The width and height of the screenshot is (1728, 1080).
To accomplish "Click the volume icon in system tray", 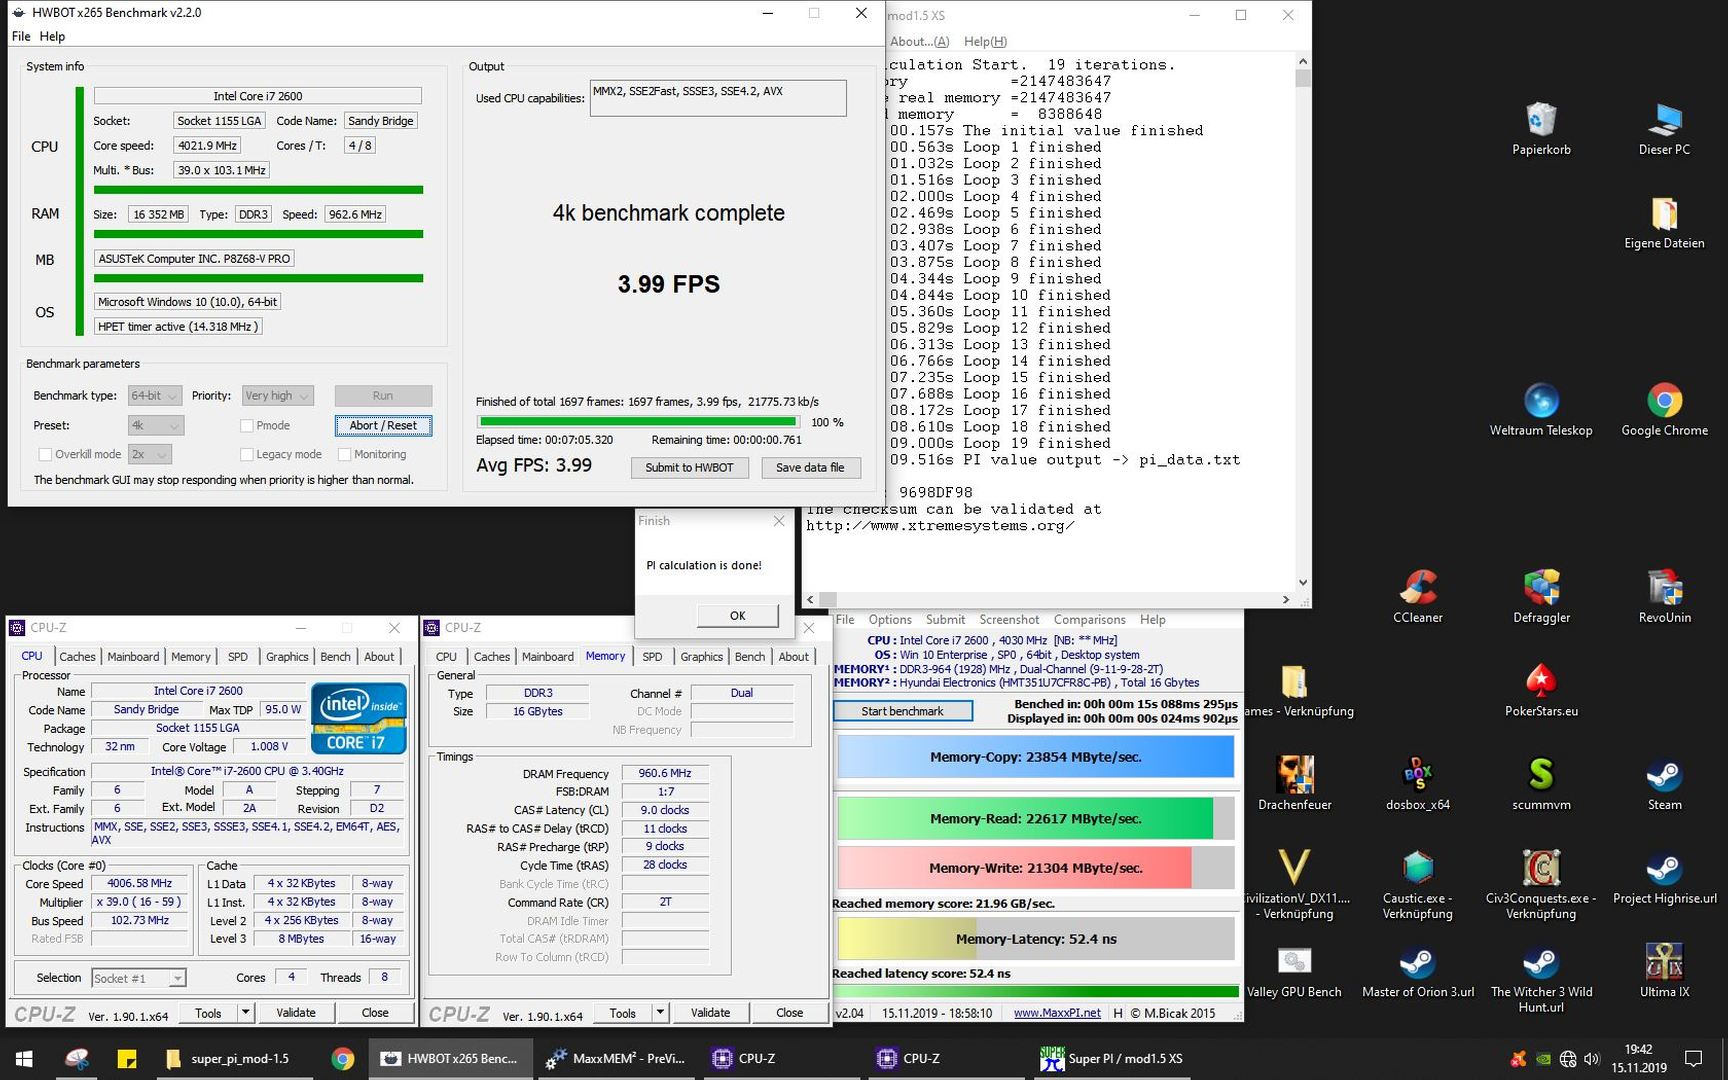I will [x=1592, y=1059].
